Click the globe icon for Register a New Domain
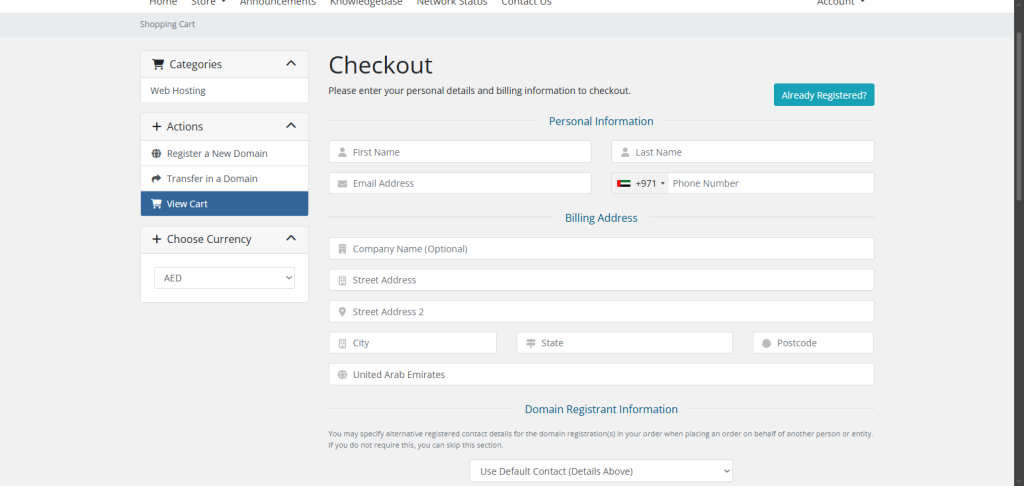Viewport: 1024px width, 486px height. click(156, 154)
